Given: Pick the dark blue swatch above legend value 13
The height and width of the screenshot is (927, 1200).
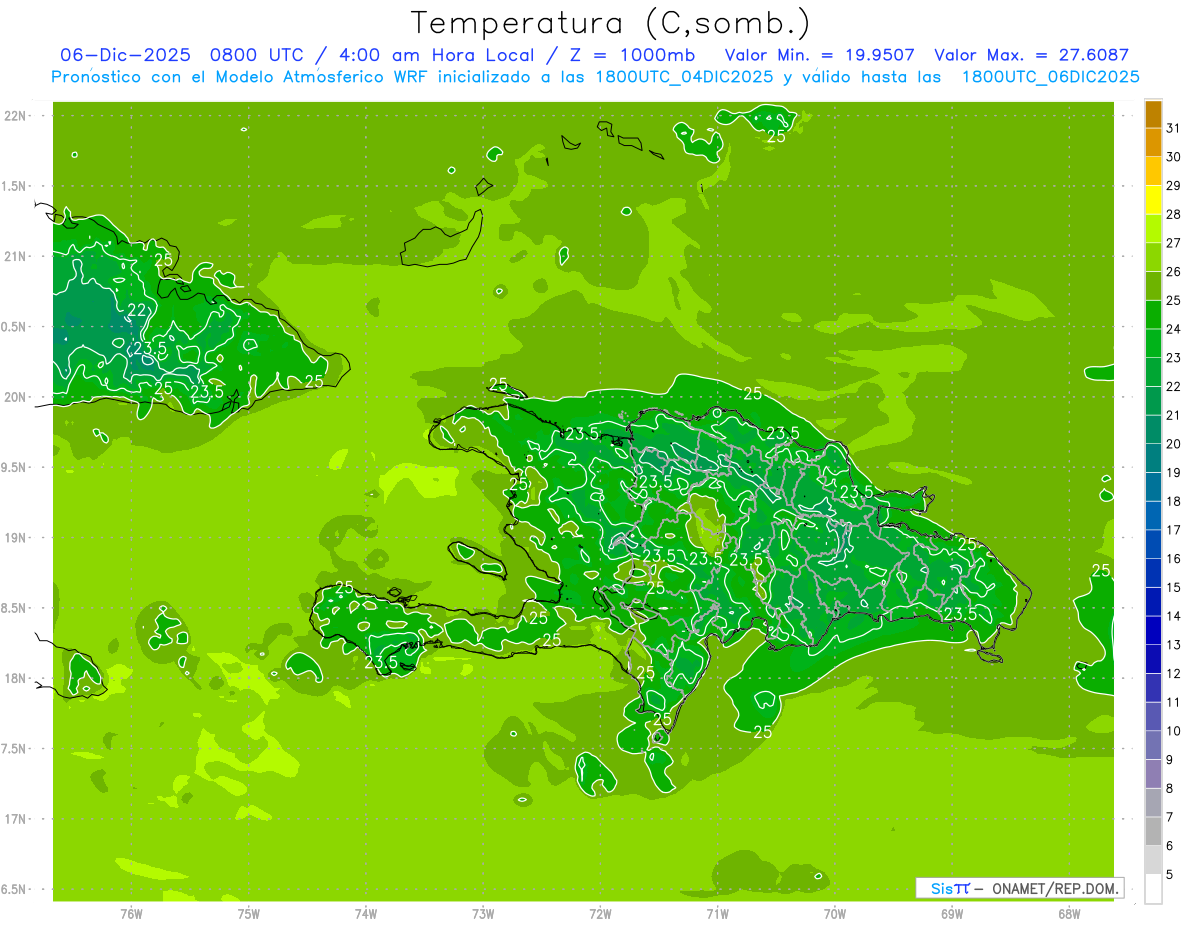Looking at the screenshot, I should click(x=1153, y=630).
